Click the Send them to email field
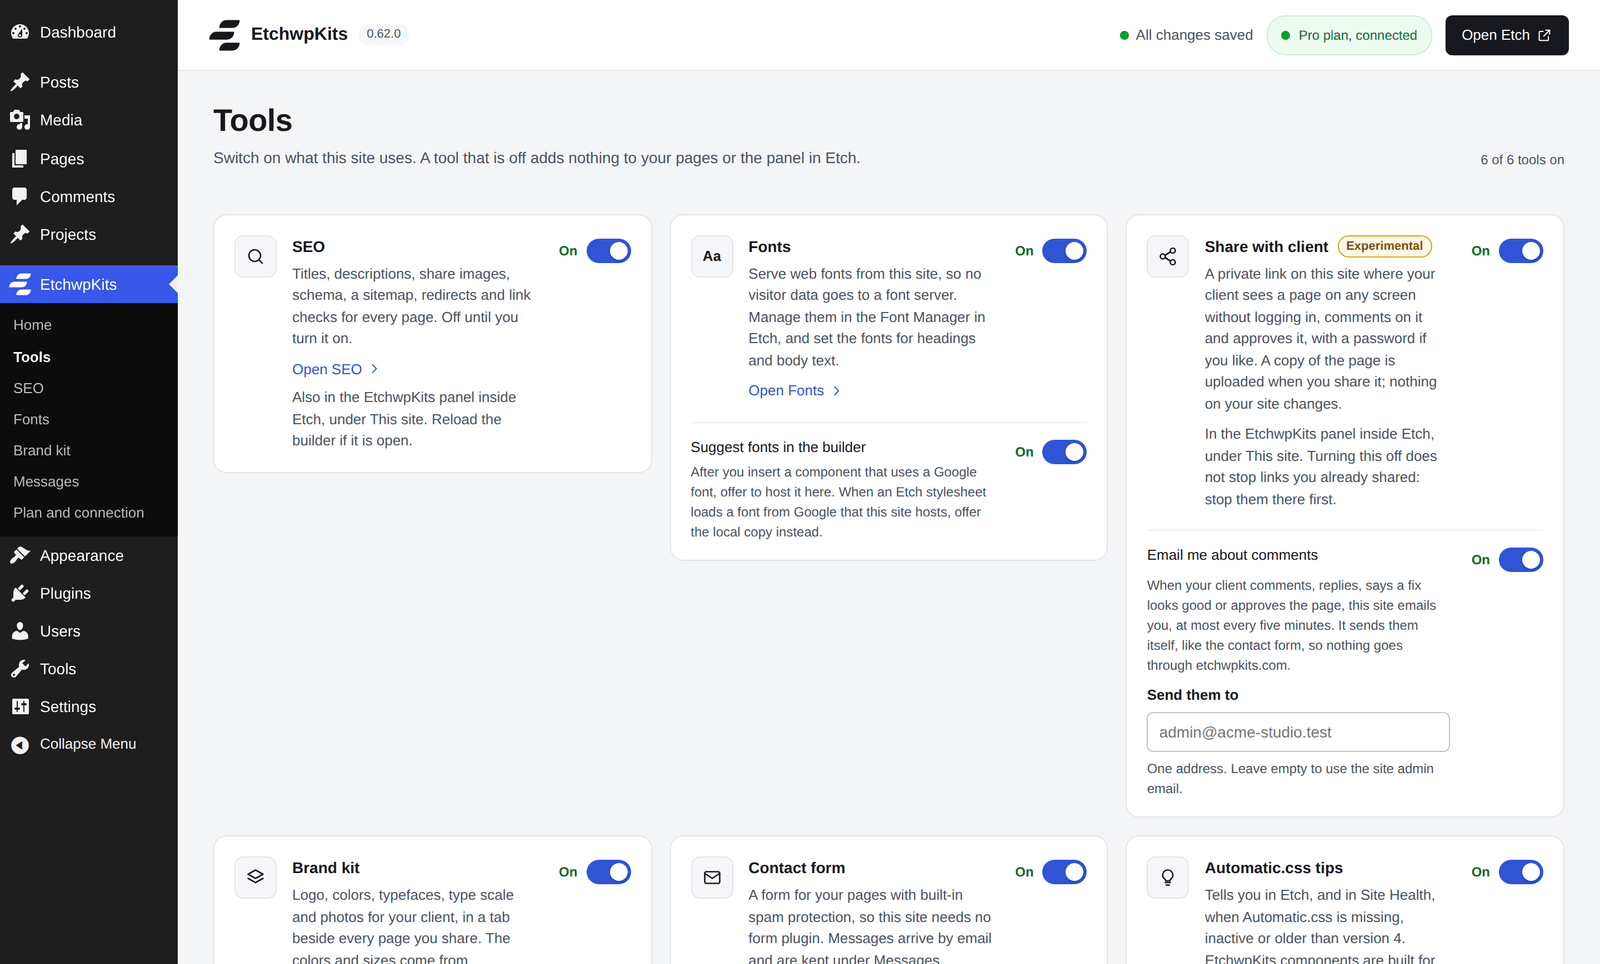This screenshot has width=1600, height=964. [1298, 732]
